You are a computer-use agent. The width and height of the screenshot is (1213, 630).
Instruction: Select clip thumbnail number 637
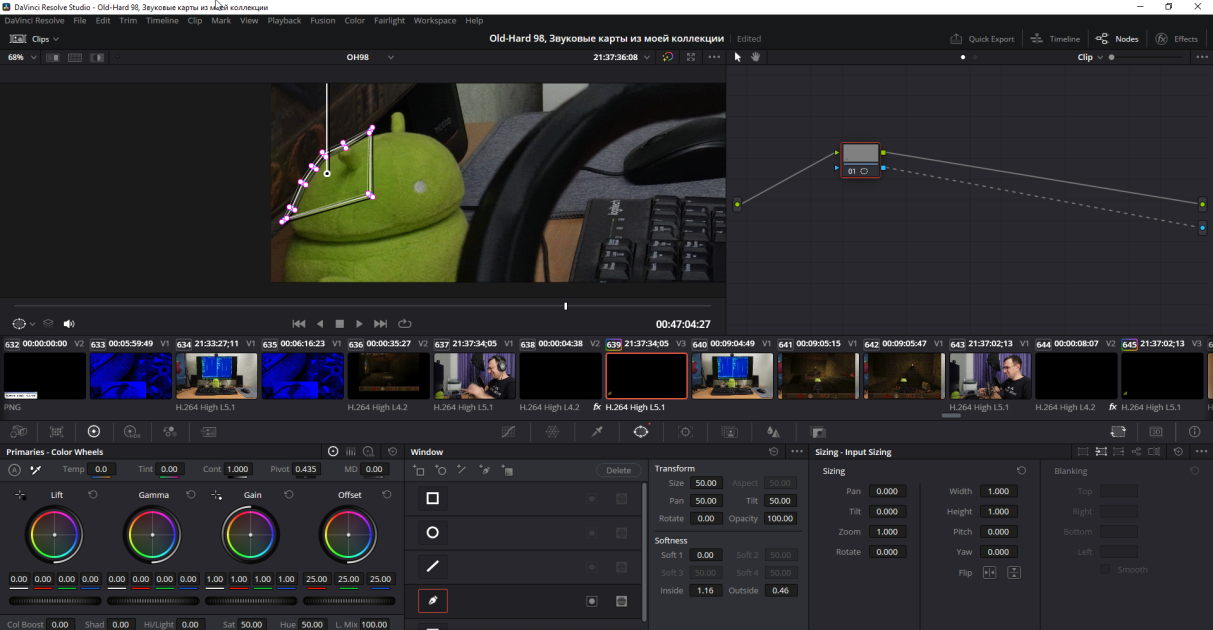click(x=474, y=375)
